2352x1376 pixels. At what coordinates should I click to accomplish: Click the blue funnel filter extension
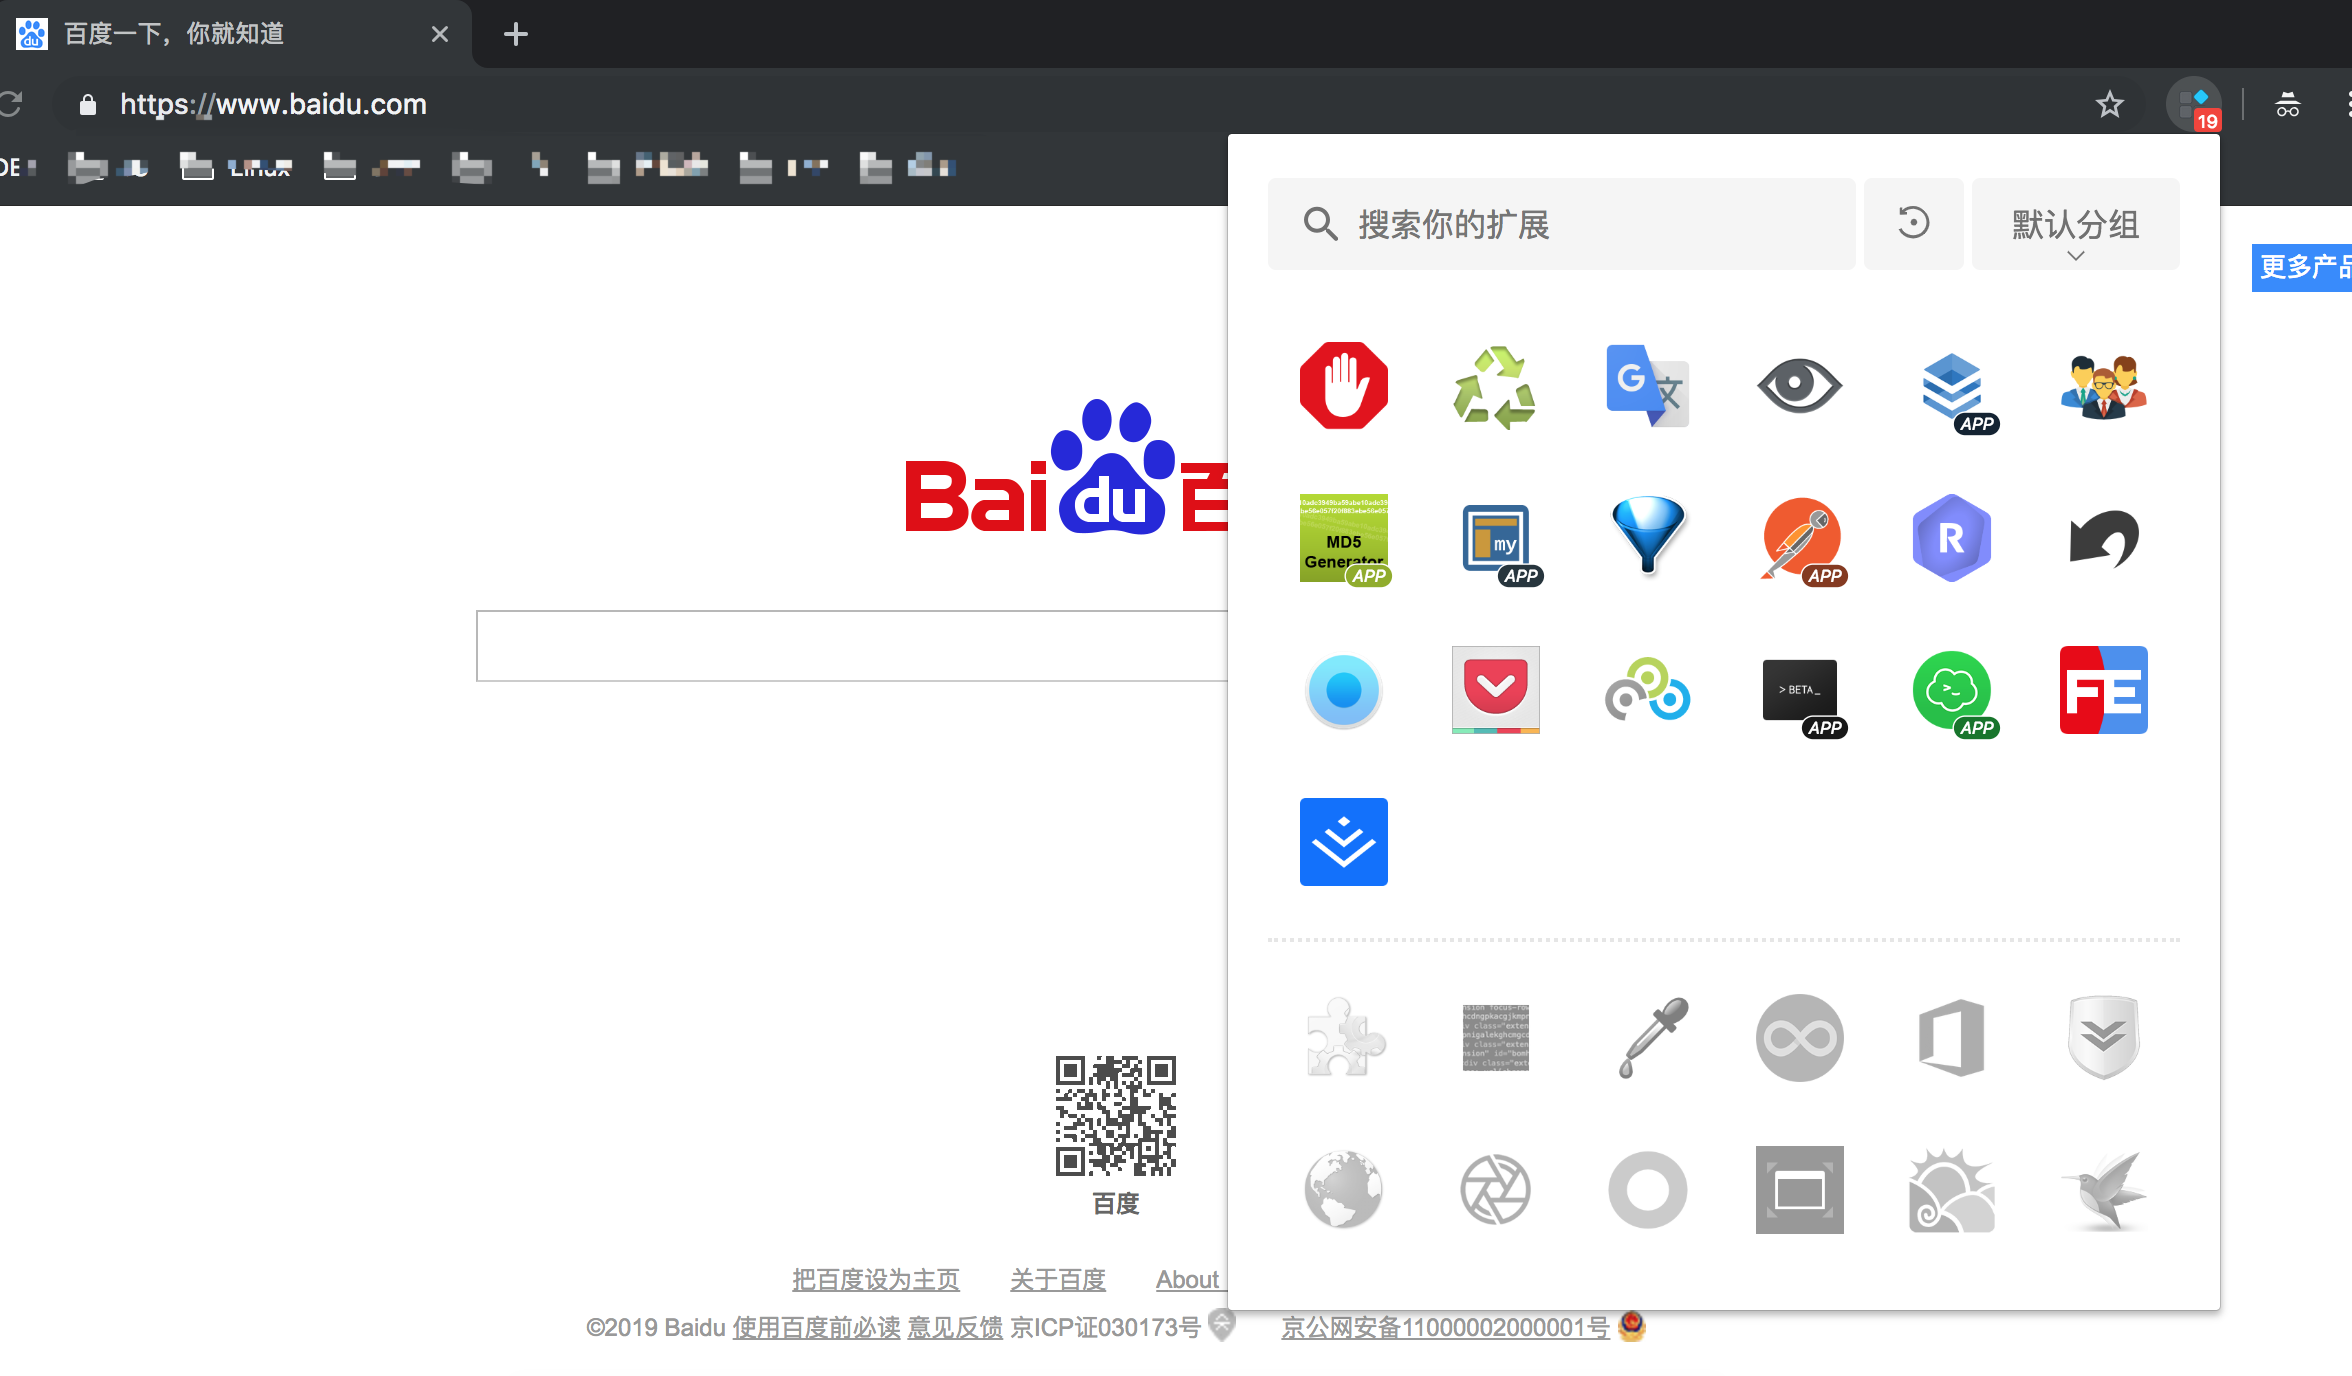pos(1648,535)
